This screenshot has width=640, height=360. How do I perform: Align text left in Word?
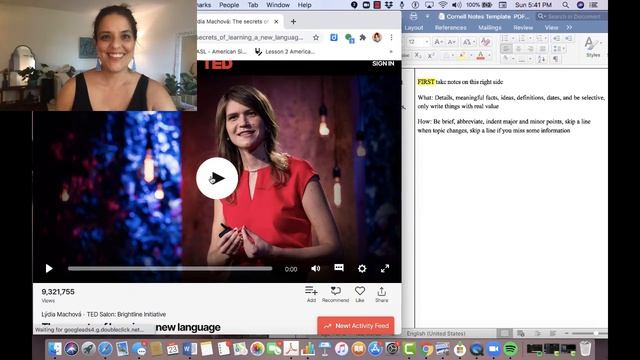pyautogui.click(x=506, y=49)
